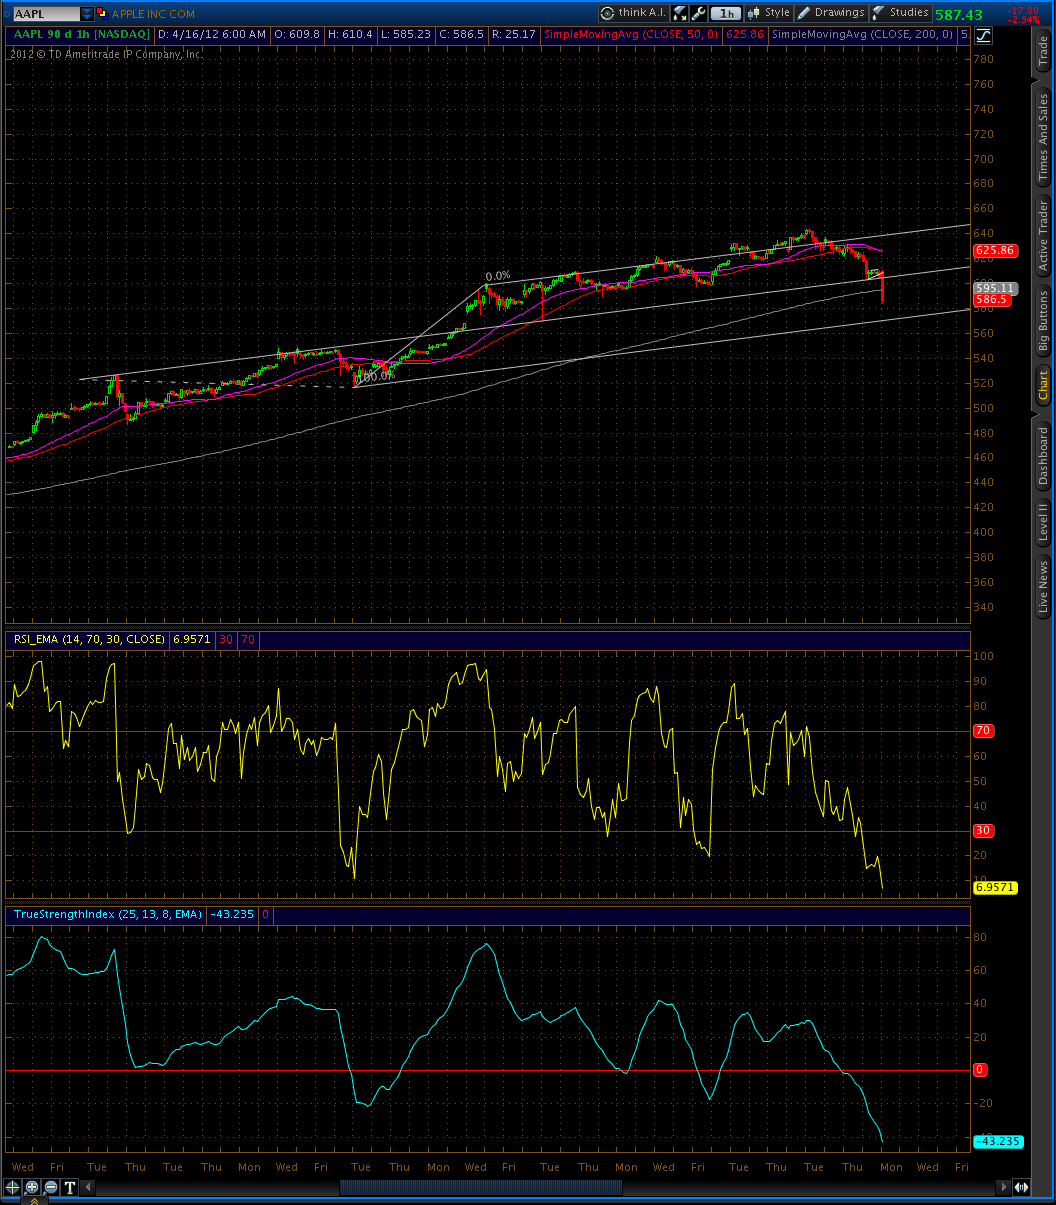1056x1205 pixels.
Task: Click the H: 610.4 high value
Action: (x=351, y=34)
